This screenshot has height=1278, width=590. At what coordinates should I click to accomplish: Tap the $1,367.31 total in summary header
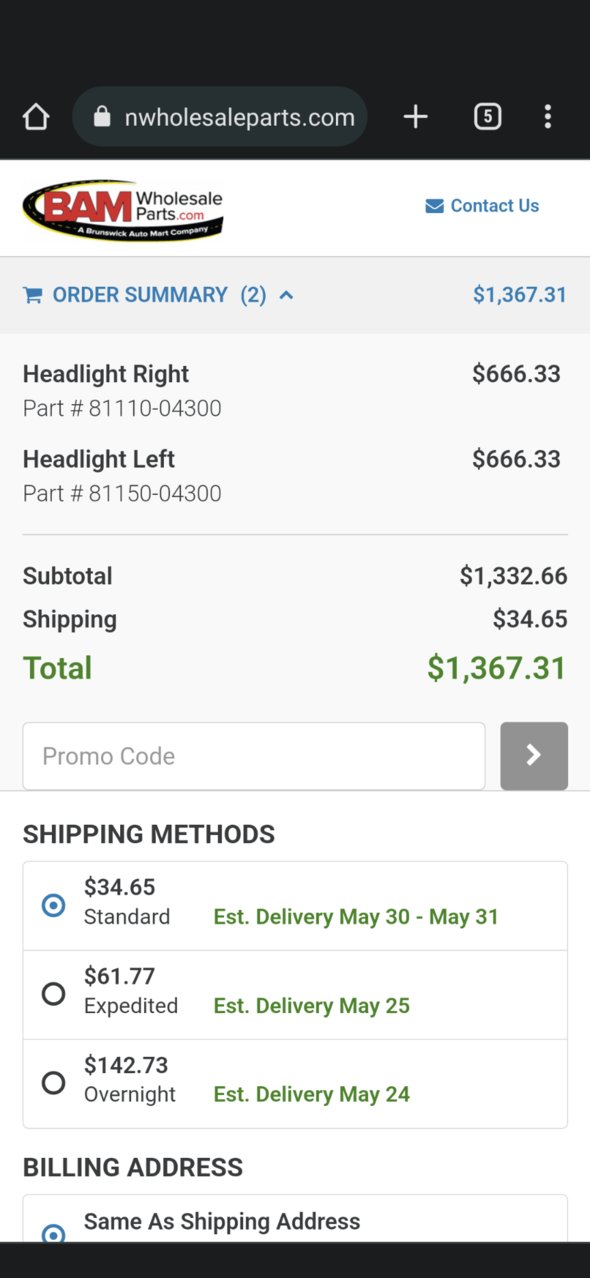(x=520, y=295)
